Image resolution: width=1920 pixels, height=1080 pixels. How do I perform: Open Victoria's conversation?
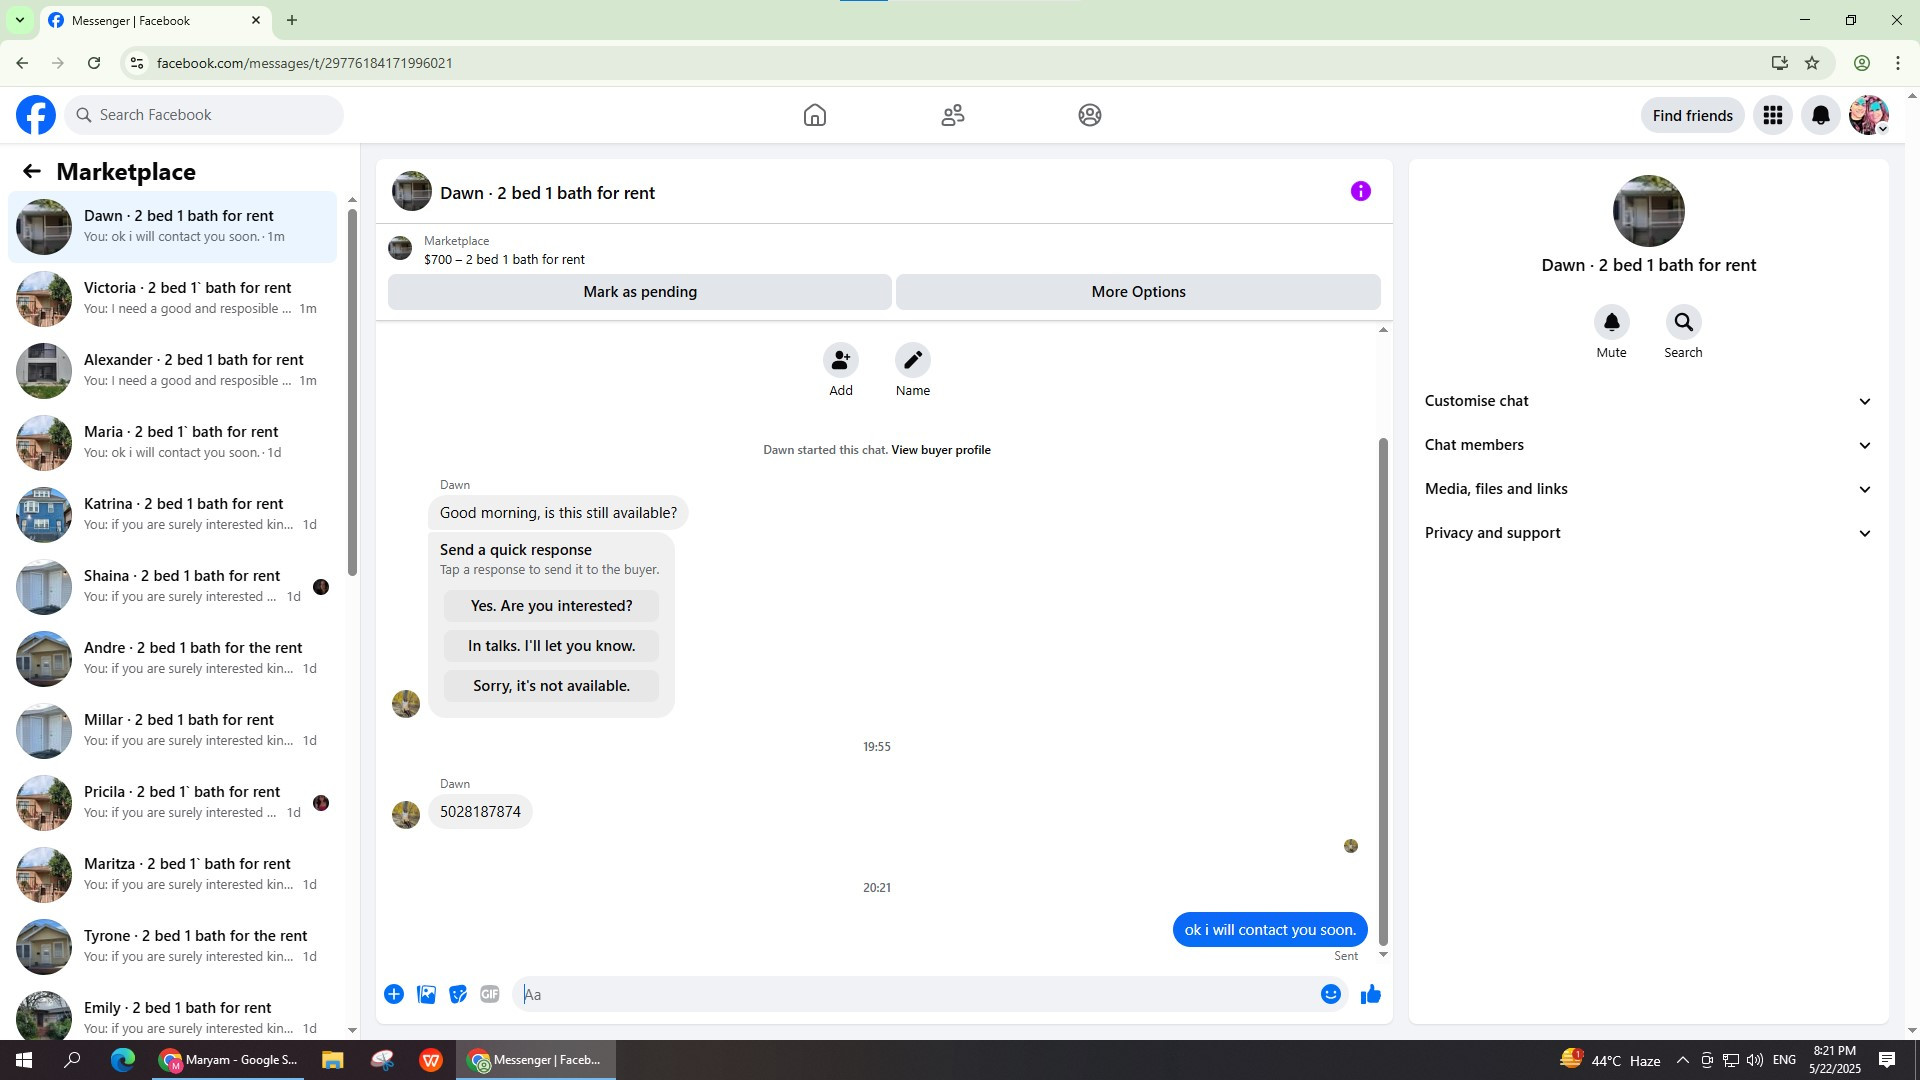pyautogui.click(x=172, y=299)
